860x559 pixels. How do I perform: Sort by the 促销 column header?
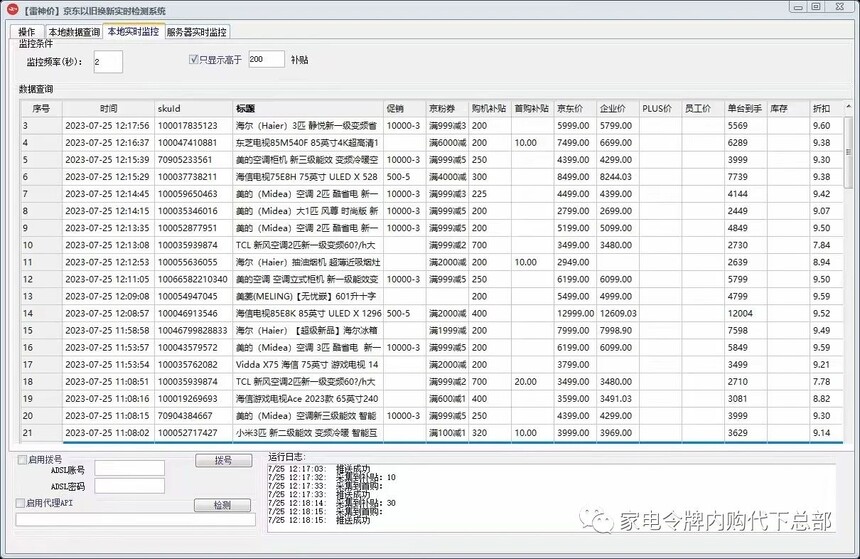tap(405, 109)
